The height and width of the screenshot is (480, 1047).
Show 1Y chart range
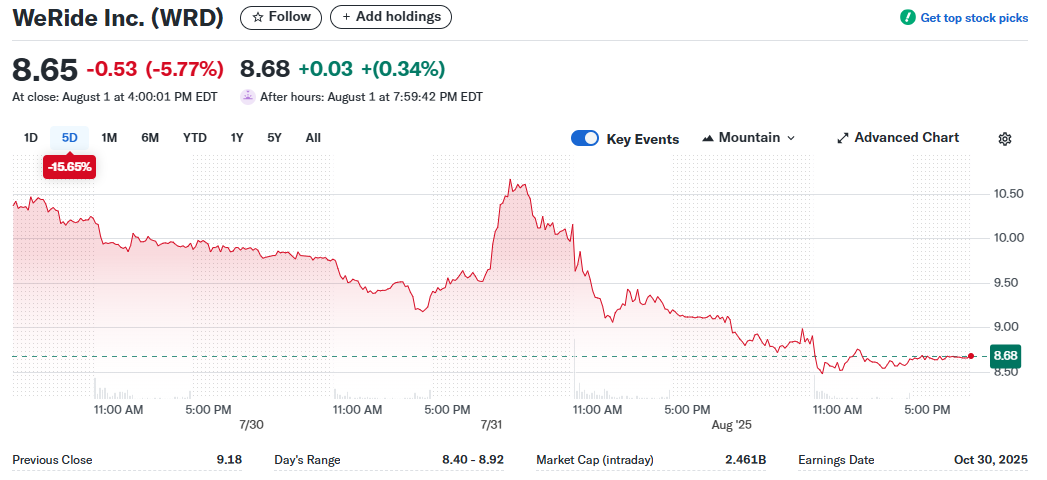click(x=237, y=138)
